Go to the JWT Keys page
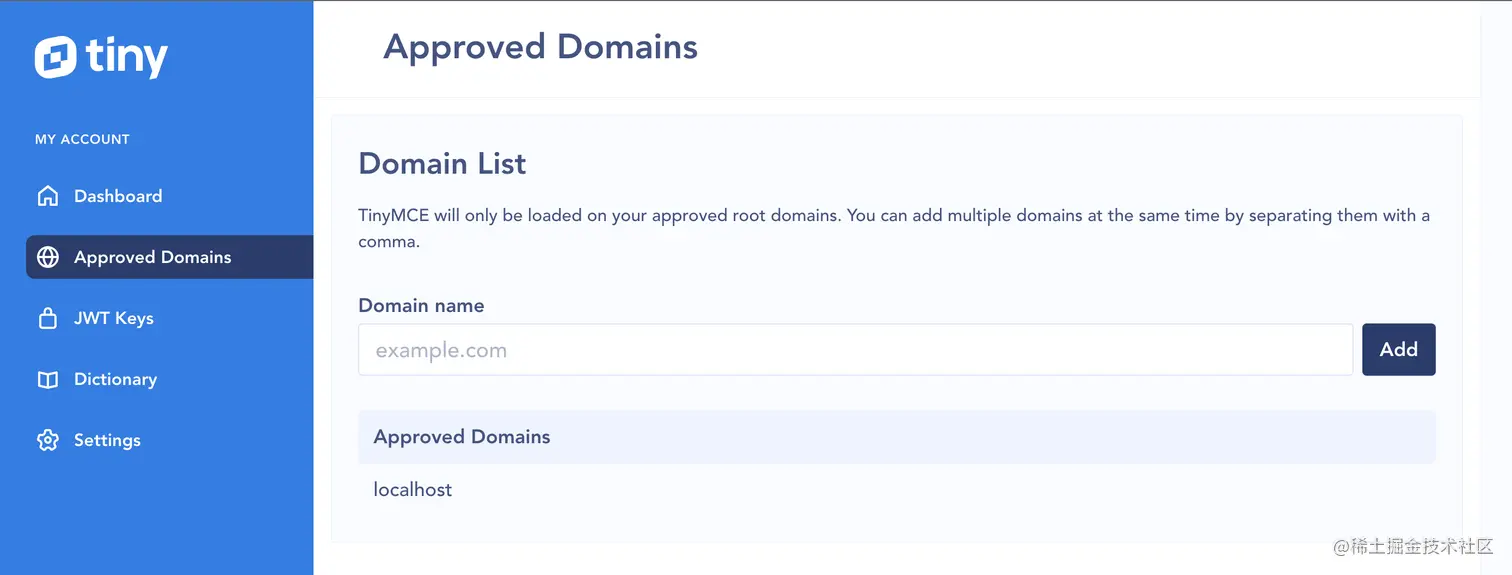Screen dimensions: 1512x575 114,319
